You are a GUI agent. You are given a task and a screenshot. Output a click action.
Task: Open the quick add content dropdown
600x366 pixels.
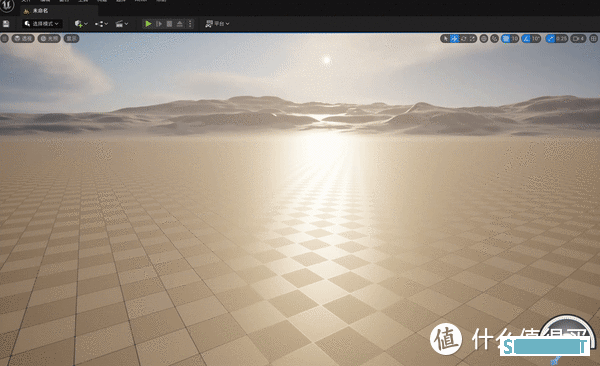81,24
